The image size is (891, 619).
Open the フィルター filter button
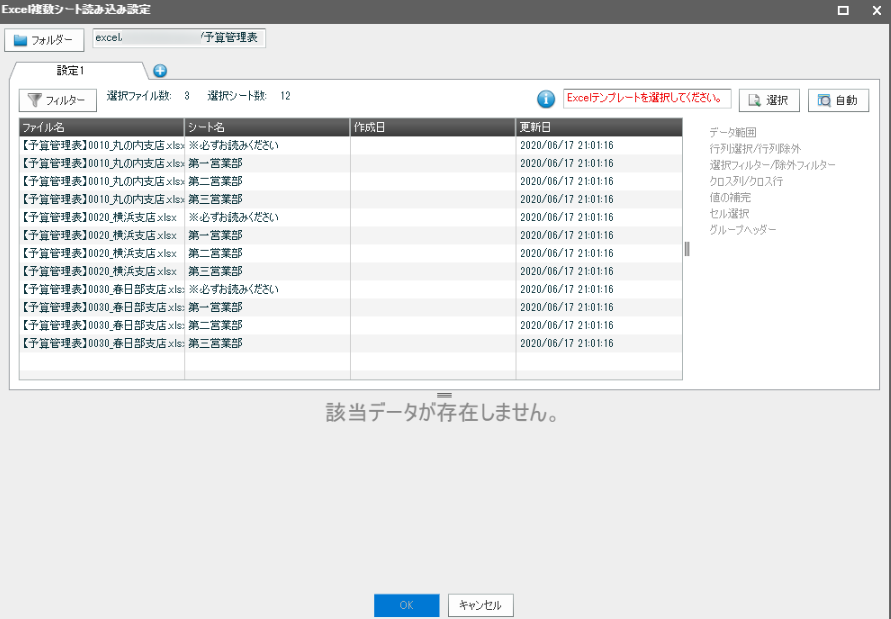[57, 100]
